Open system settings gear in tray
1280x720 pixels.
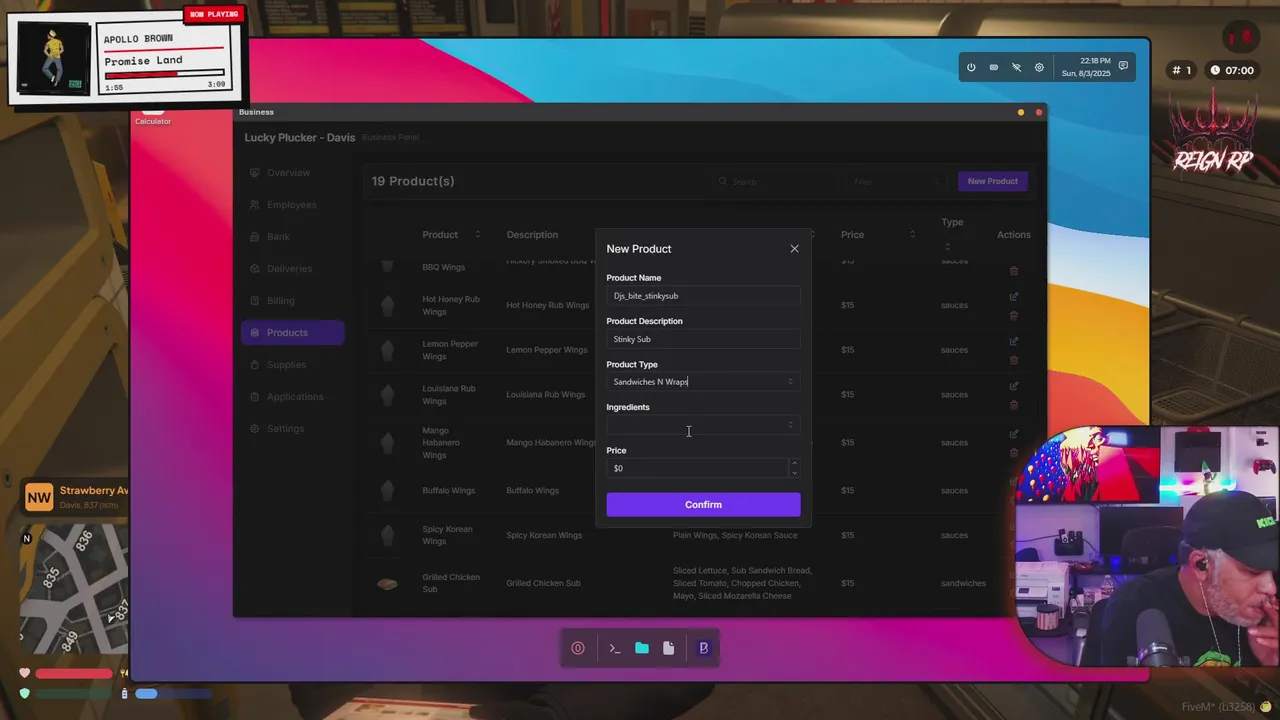pos(1039,67)
